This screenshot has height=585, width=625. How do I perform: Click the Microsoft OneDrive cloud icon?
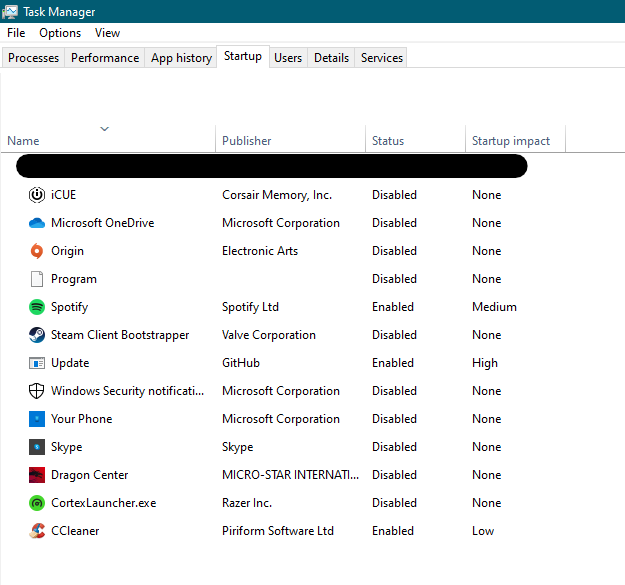point(37,223)
